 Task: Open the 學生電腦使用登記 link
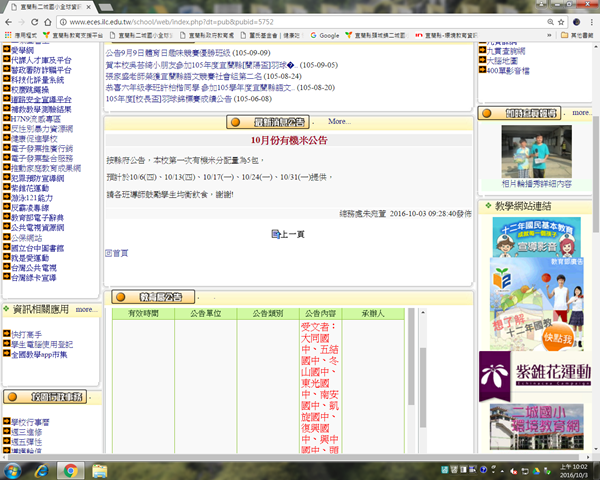pos(42,344)
